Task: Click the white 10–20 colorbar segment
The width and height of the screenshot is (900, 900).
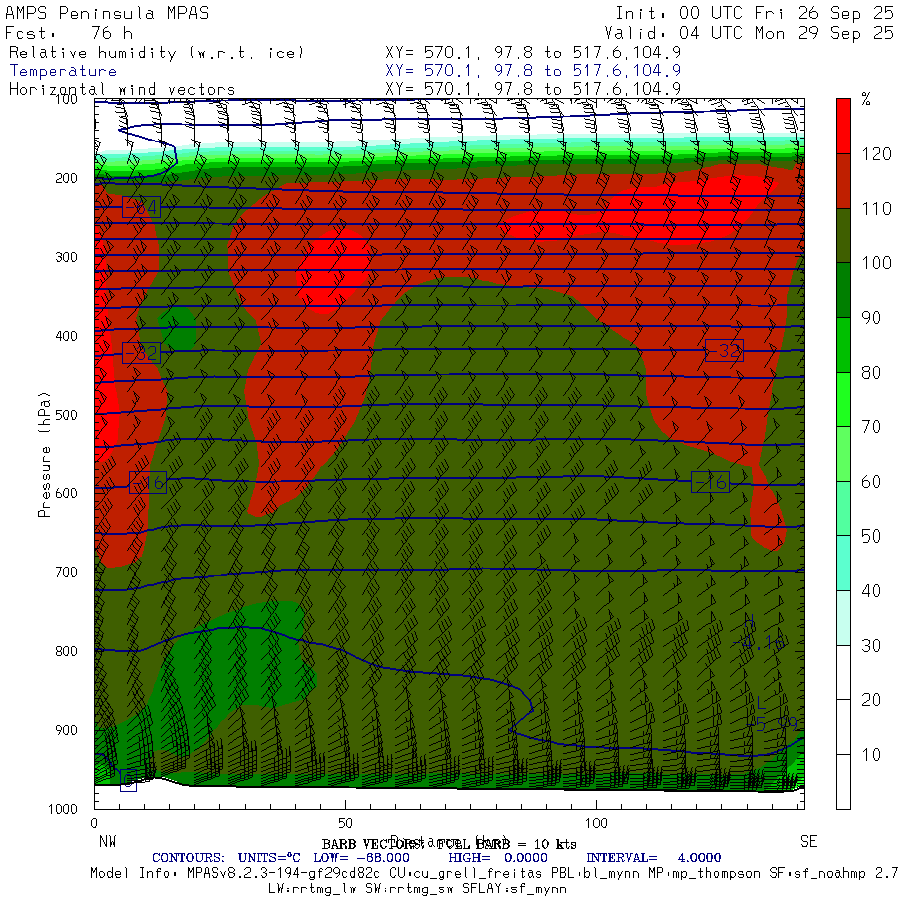Action: (843, 727)
